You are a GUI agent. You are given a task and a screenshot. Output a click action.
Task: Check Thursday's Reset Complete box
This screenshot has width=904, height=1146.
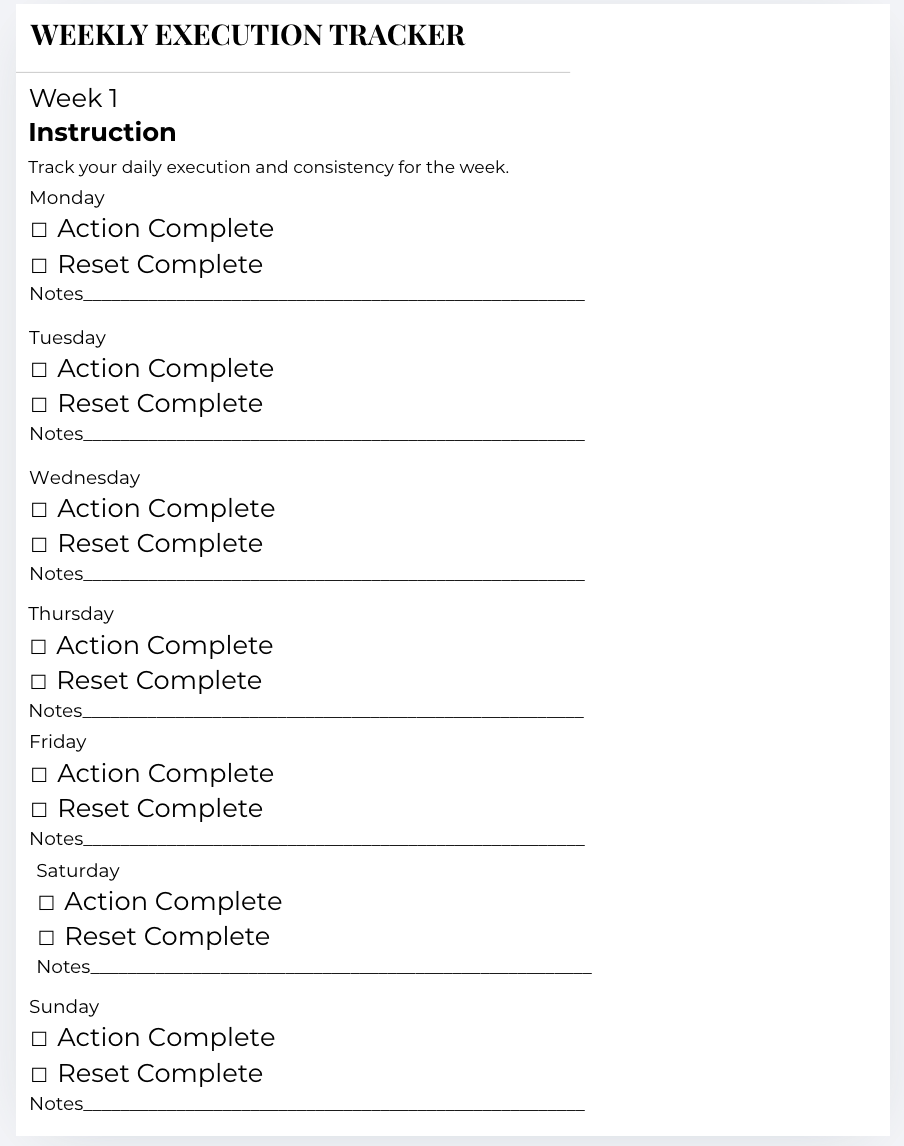[x=38, y=682]
